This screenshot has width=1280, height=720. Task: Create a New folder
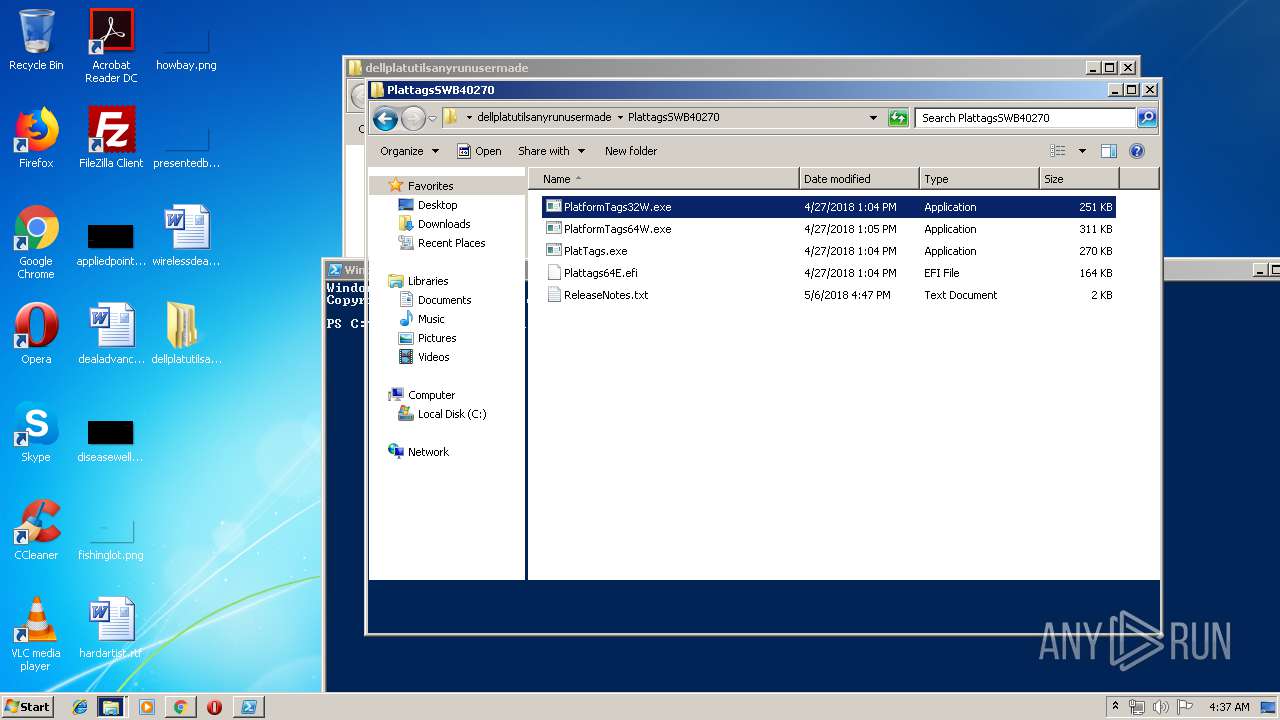[x=631, y=151]
